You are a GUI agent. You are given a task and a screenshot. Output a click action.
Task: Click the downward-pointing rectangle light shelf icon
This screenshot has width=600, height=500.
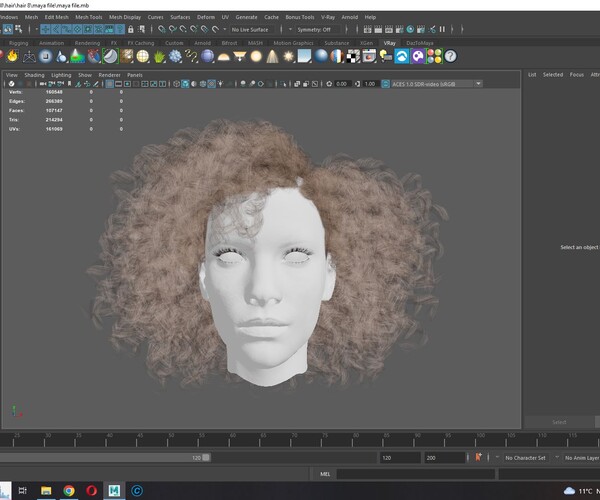click(x=240, y=57)
